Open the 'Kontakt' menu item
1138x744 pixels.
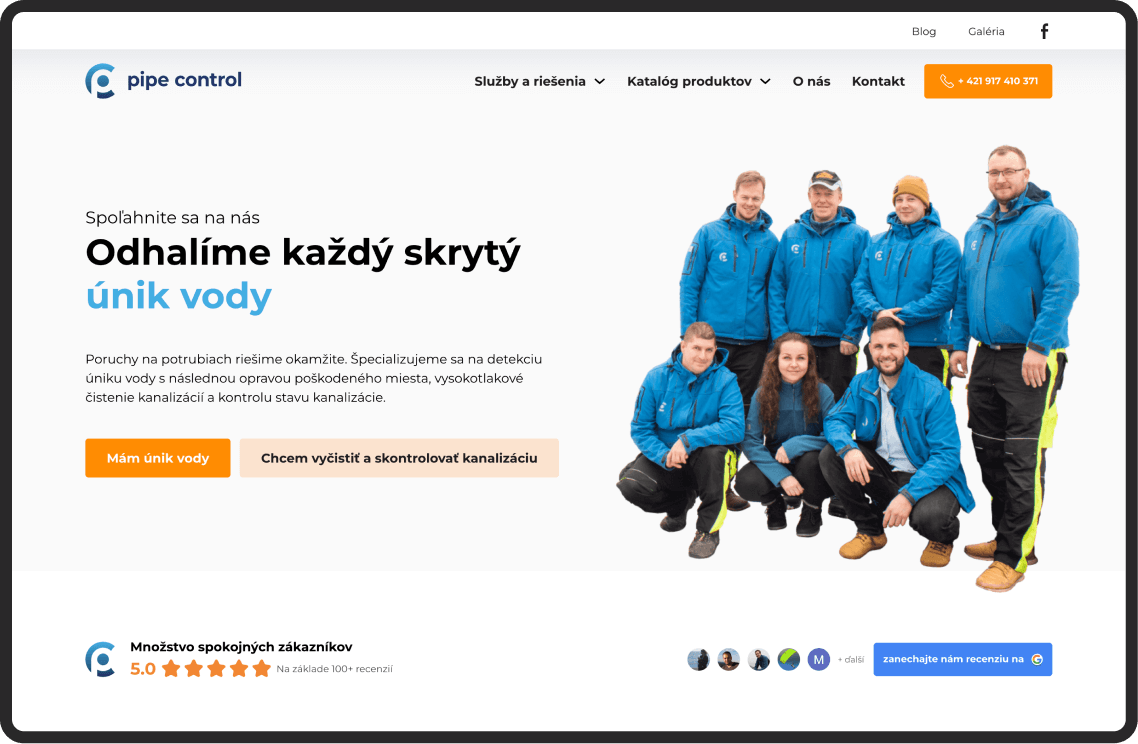(878, 82)
